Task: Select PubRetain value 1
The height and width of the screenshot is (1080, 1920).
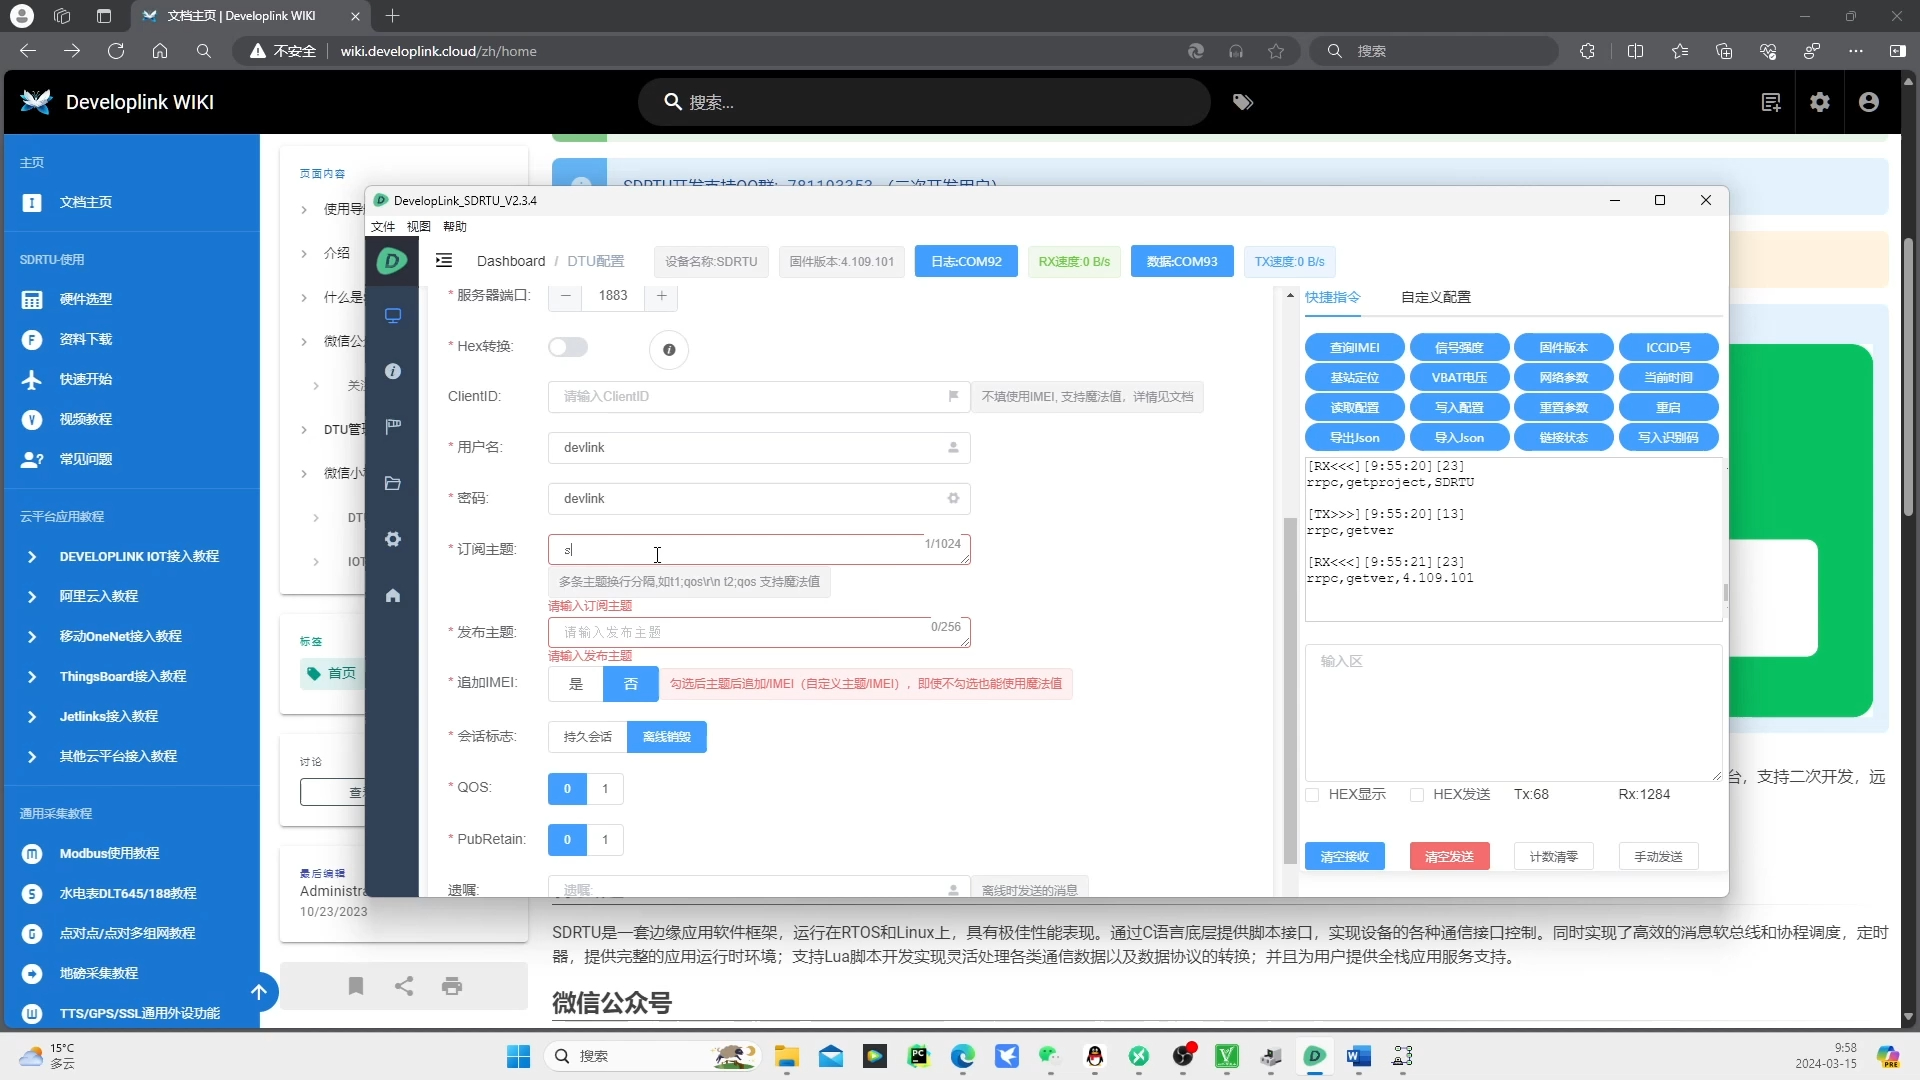Action: (605, 840)
